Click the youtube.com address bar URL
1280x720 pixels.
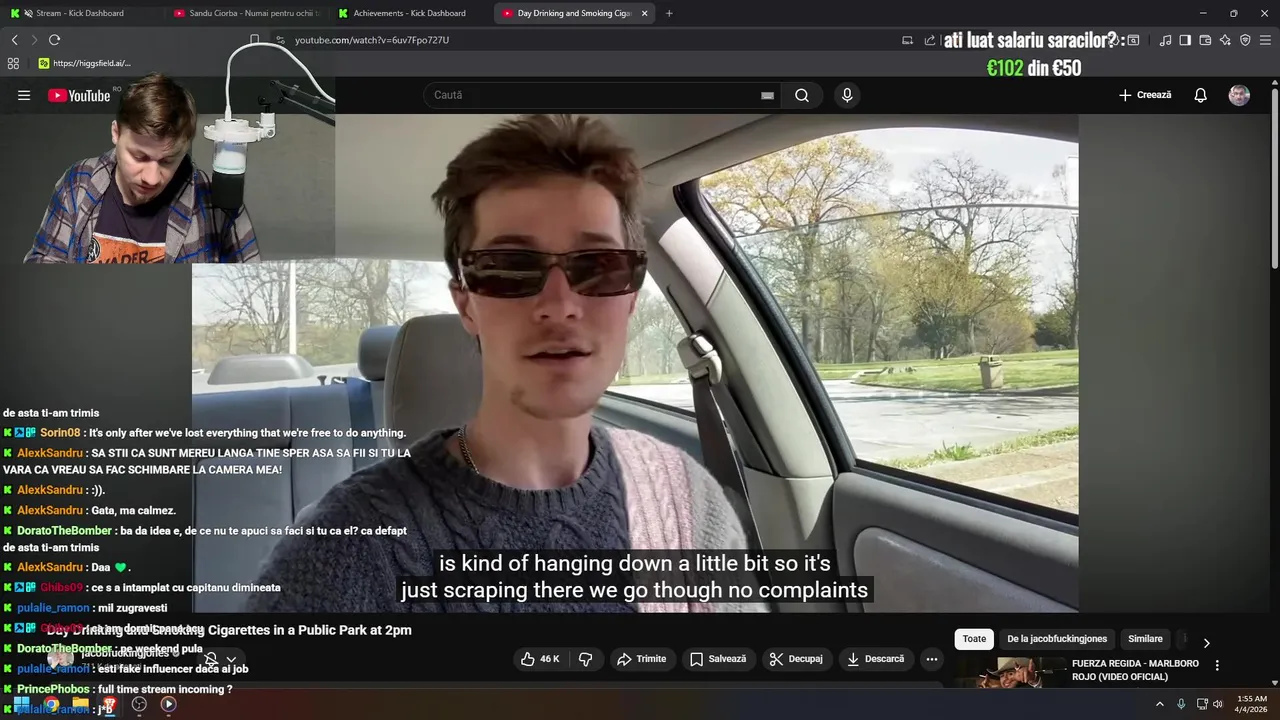click(372, 40)
